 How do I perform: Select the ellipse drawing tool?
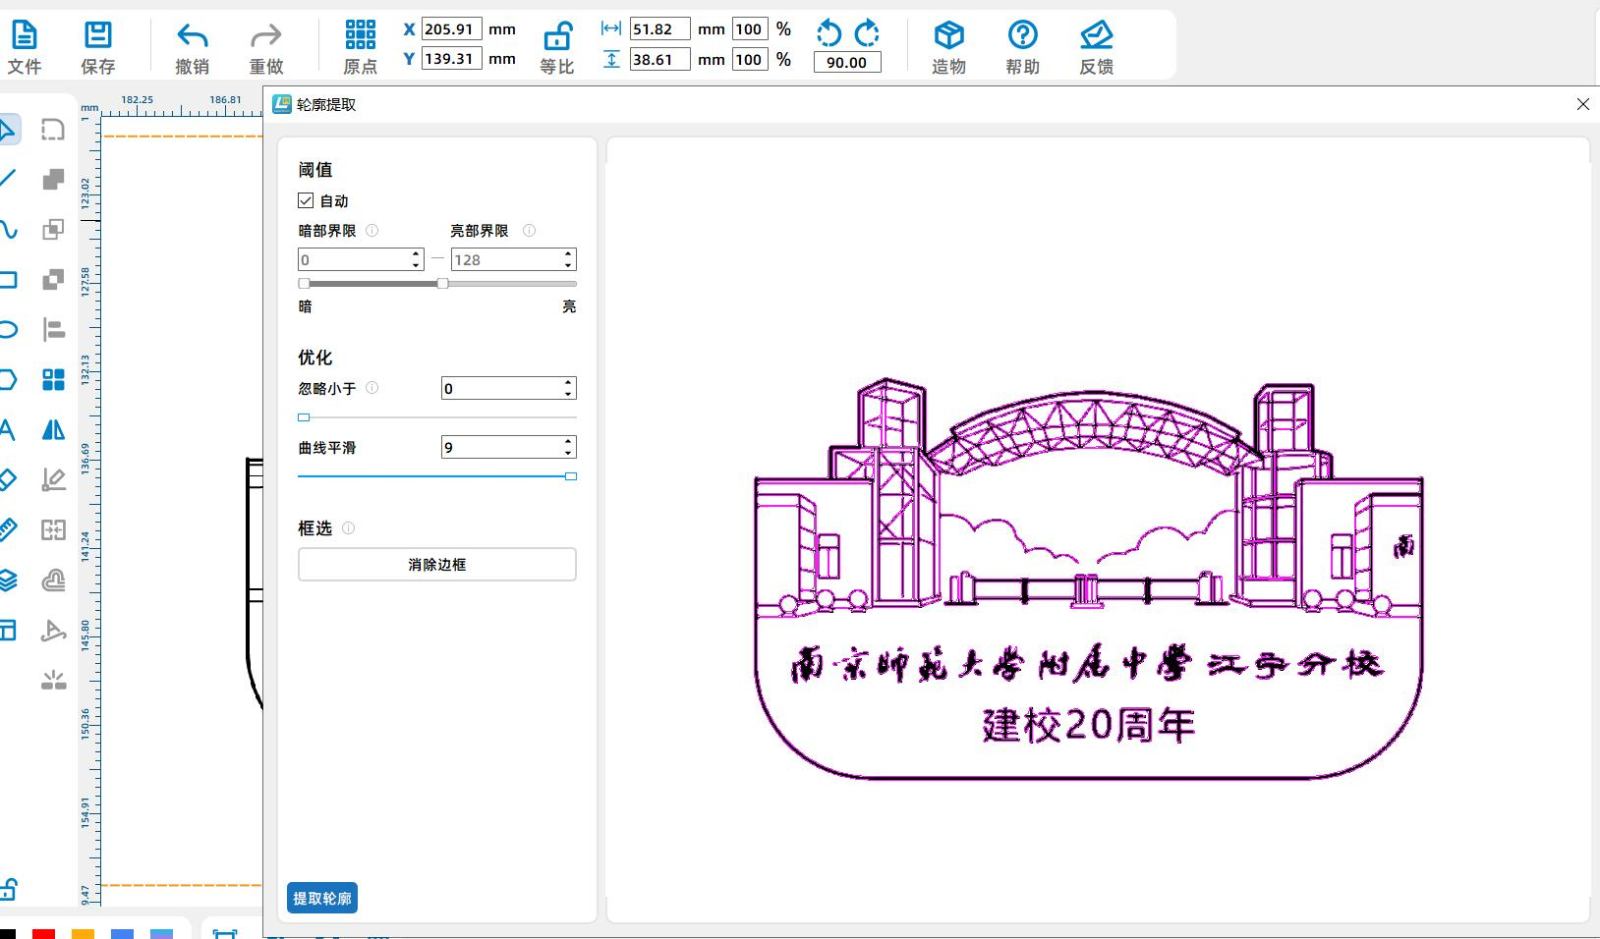click(9, 329)
